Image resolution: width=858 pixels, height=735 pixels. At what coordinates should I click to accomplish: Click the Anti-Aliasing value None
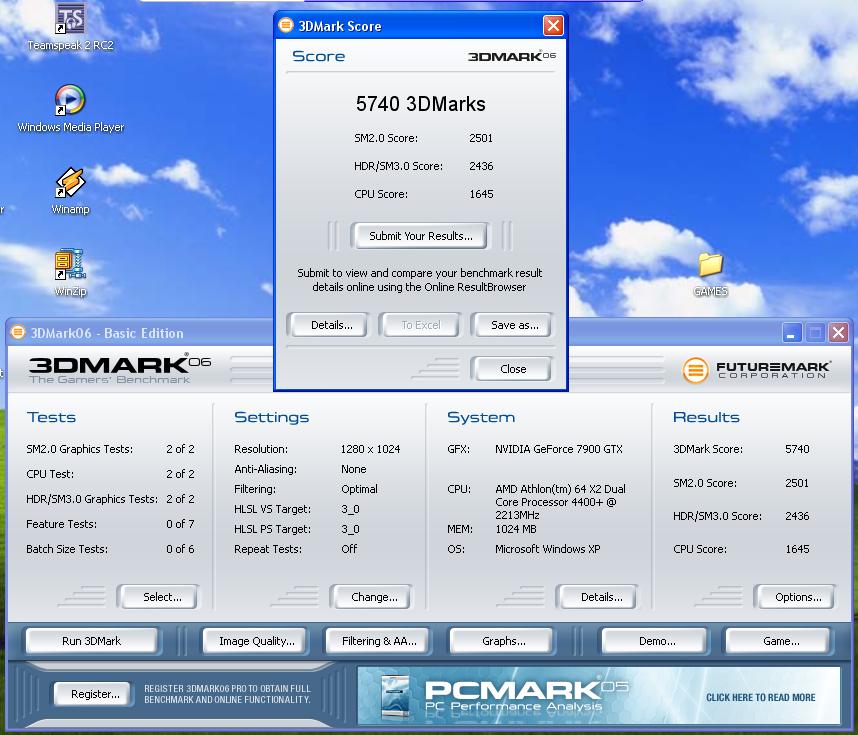[353, 469]
